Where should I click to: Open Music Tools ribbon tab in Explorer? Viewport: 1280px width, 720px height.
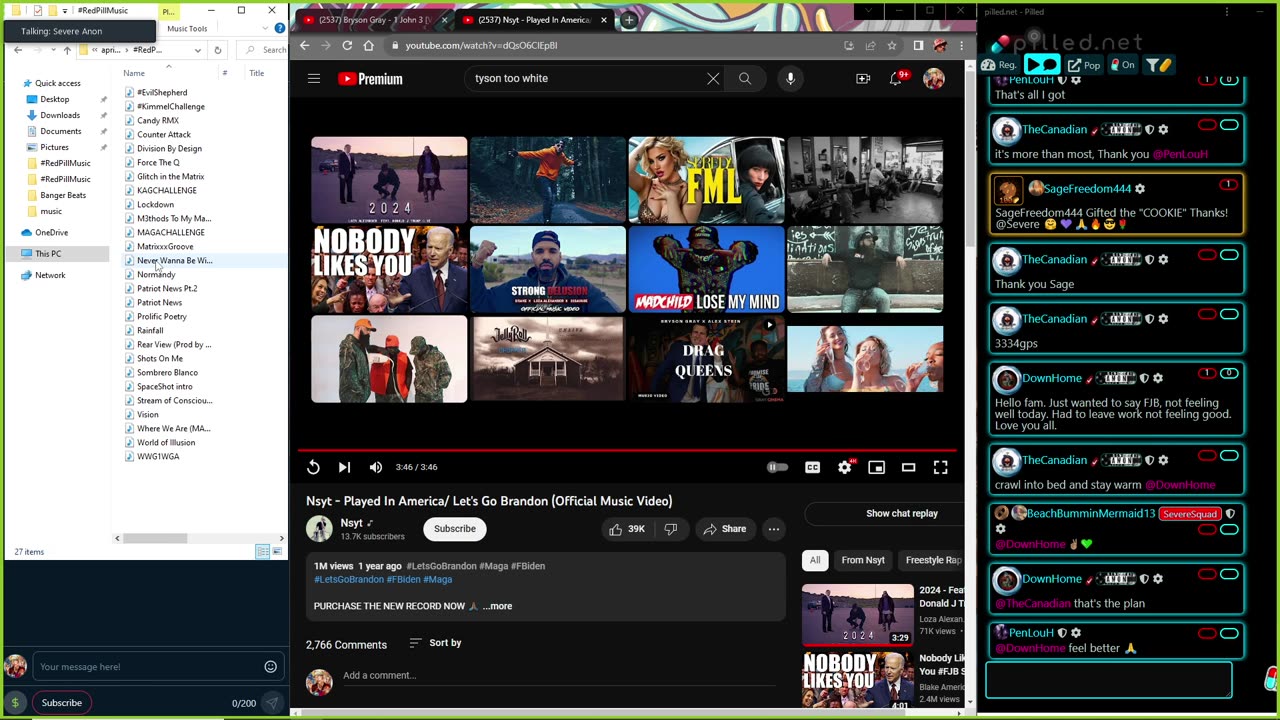click(187, 29)
